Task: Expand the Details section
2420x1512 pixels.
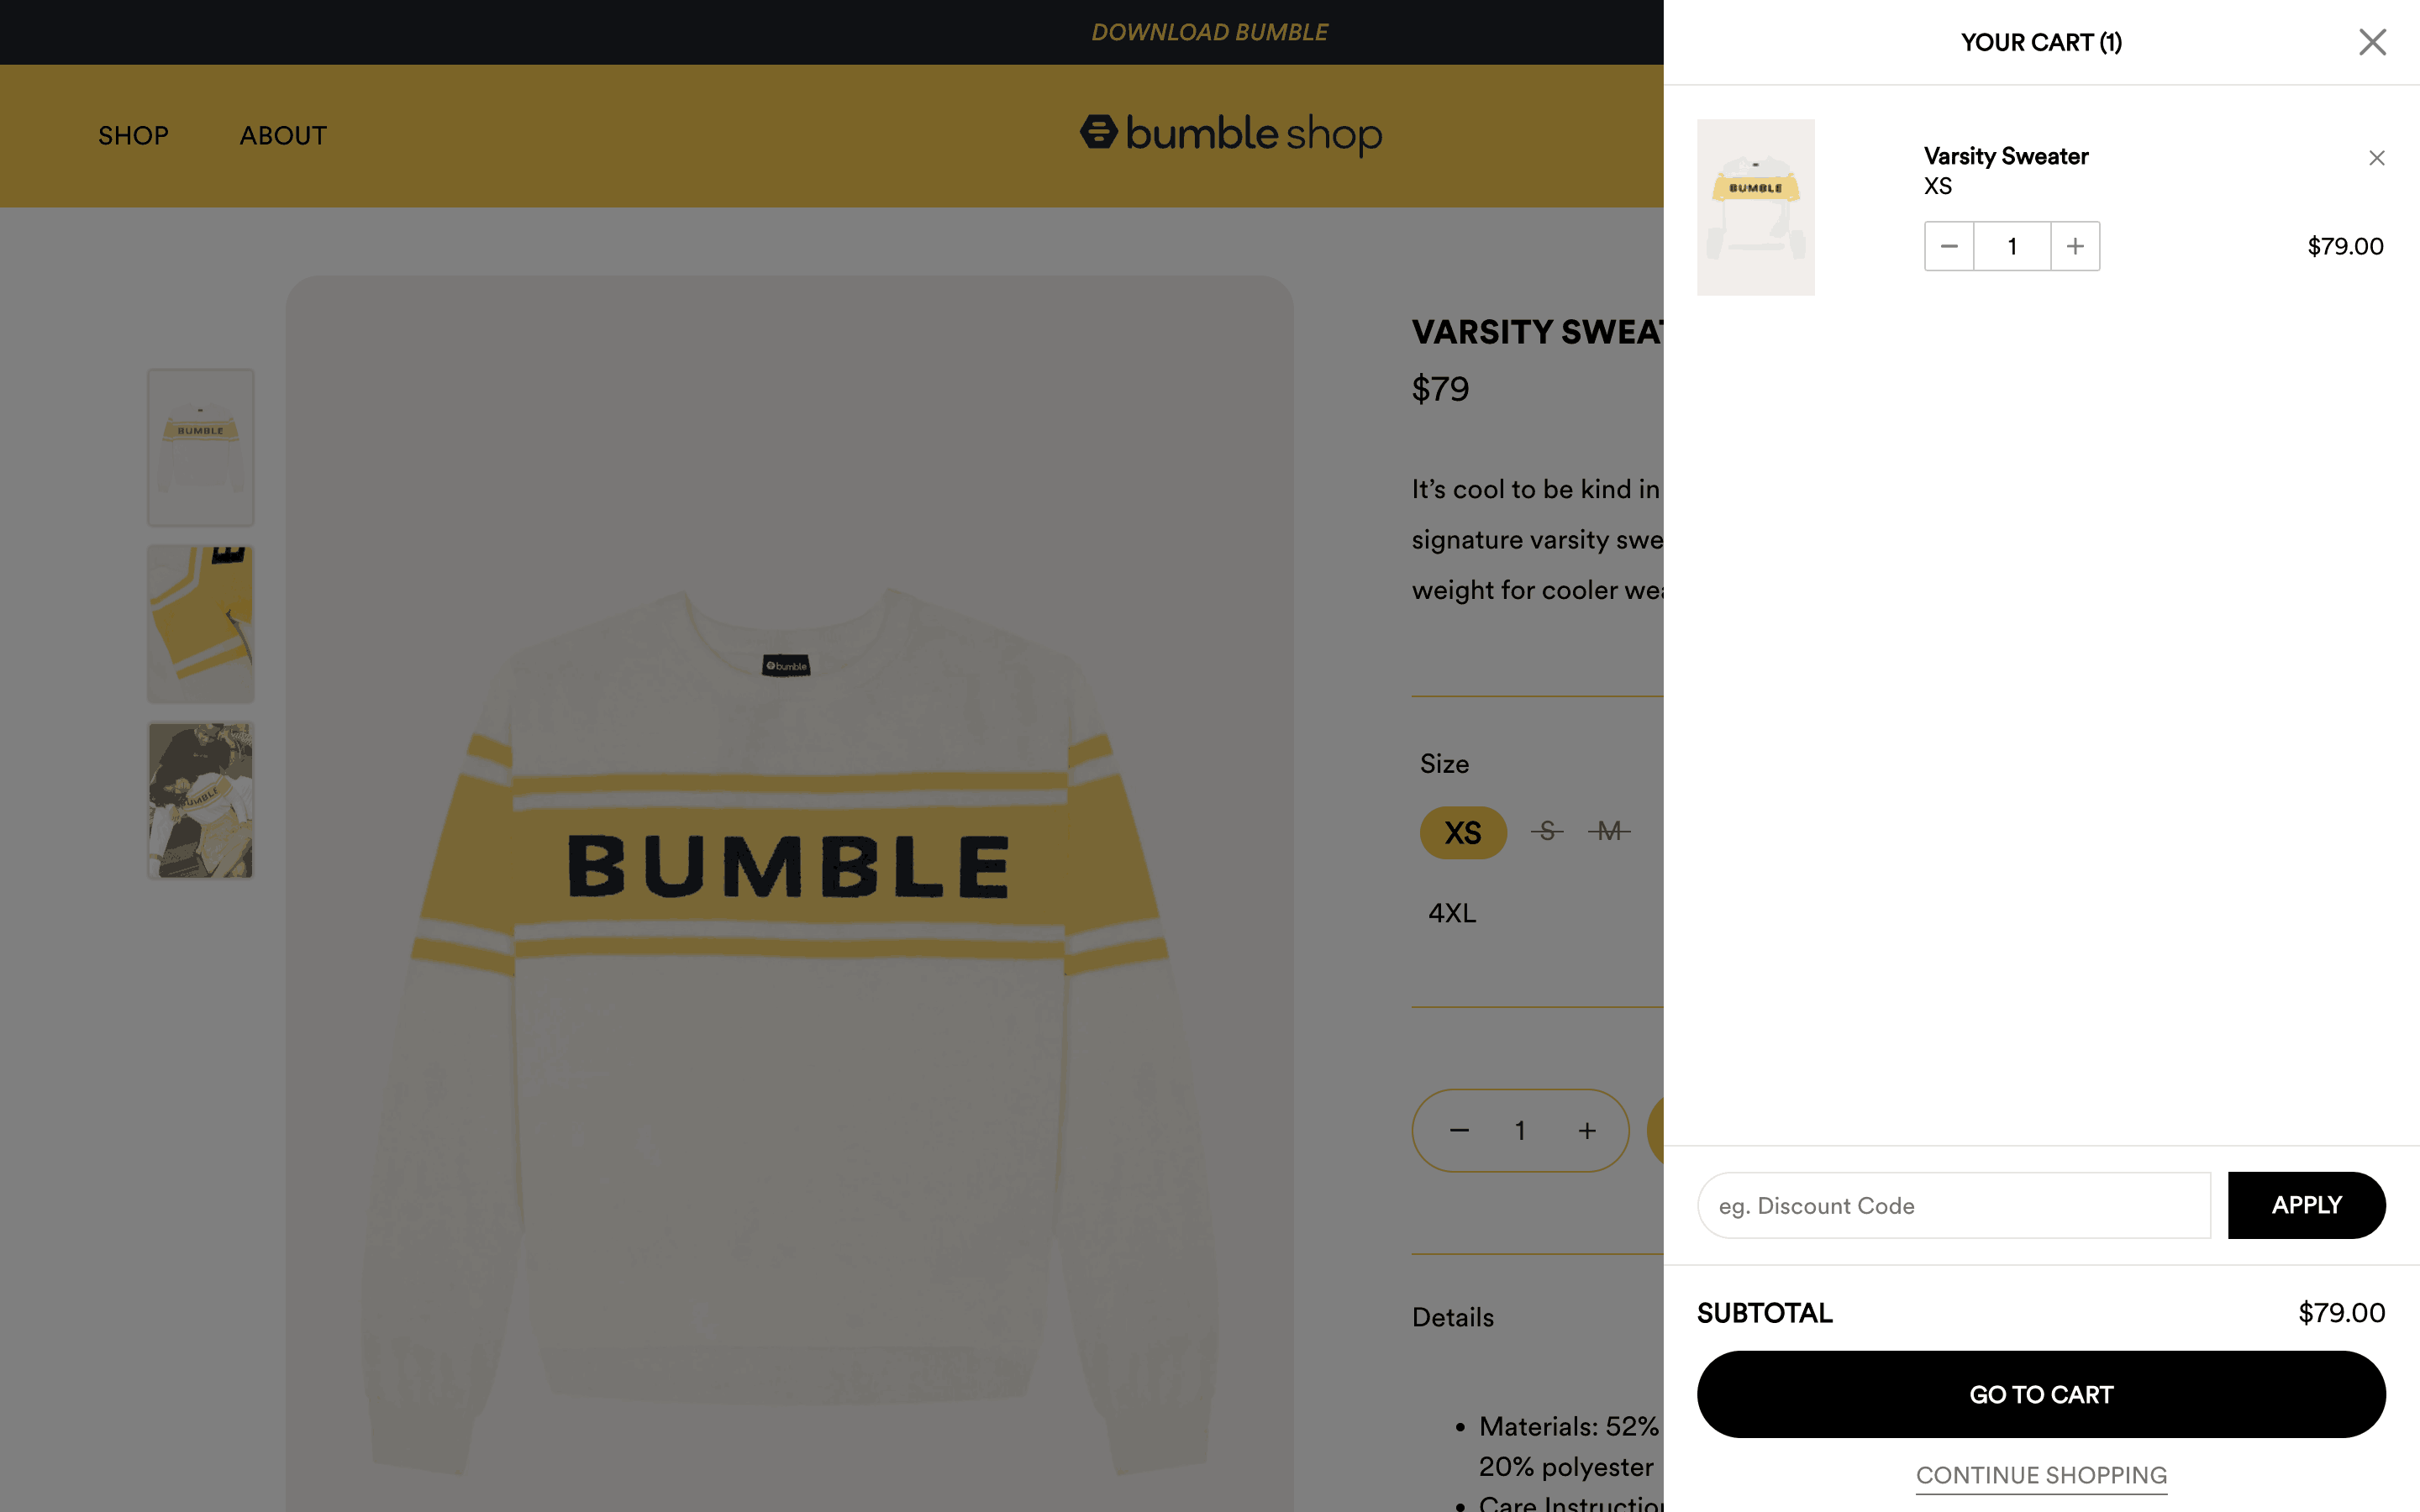Action: tap(1453, 1317)
